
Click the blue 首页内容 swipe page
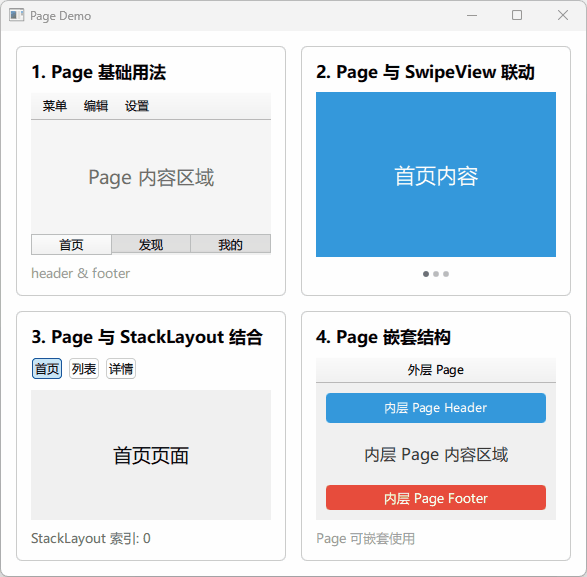(x=436, y=174)
